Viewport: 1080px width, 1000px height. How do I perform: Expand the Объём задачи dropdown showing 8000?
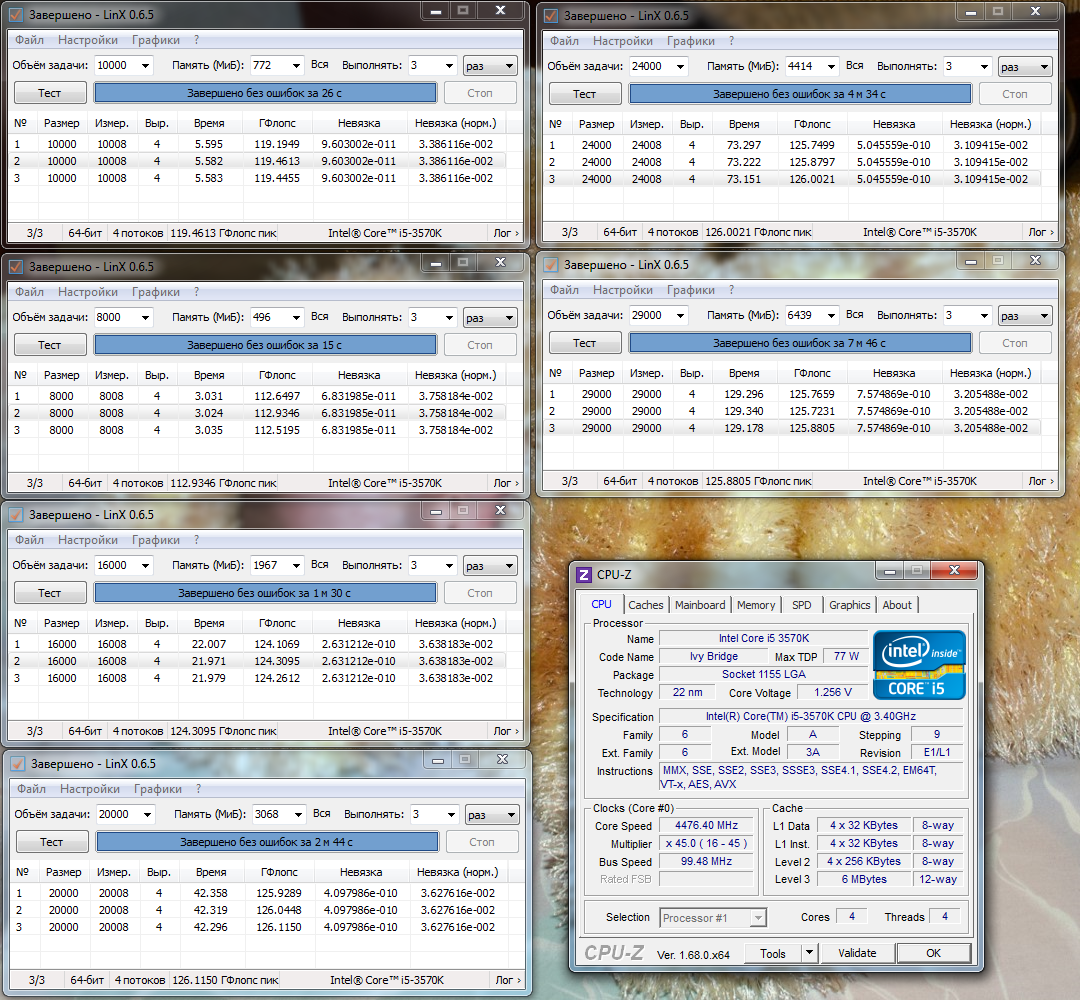coord(145,317)
